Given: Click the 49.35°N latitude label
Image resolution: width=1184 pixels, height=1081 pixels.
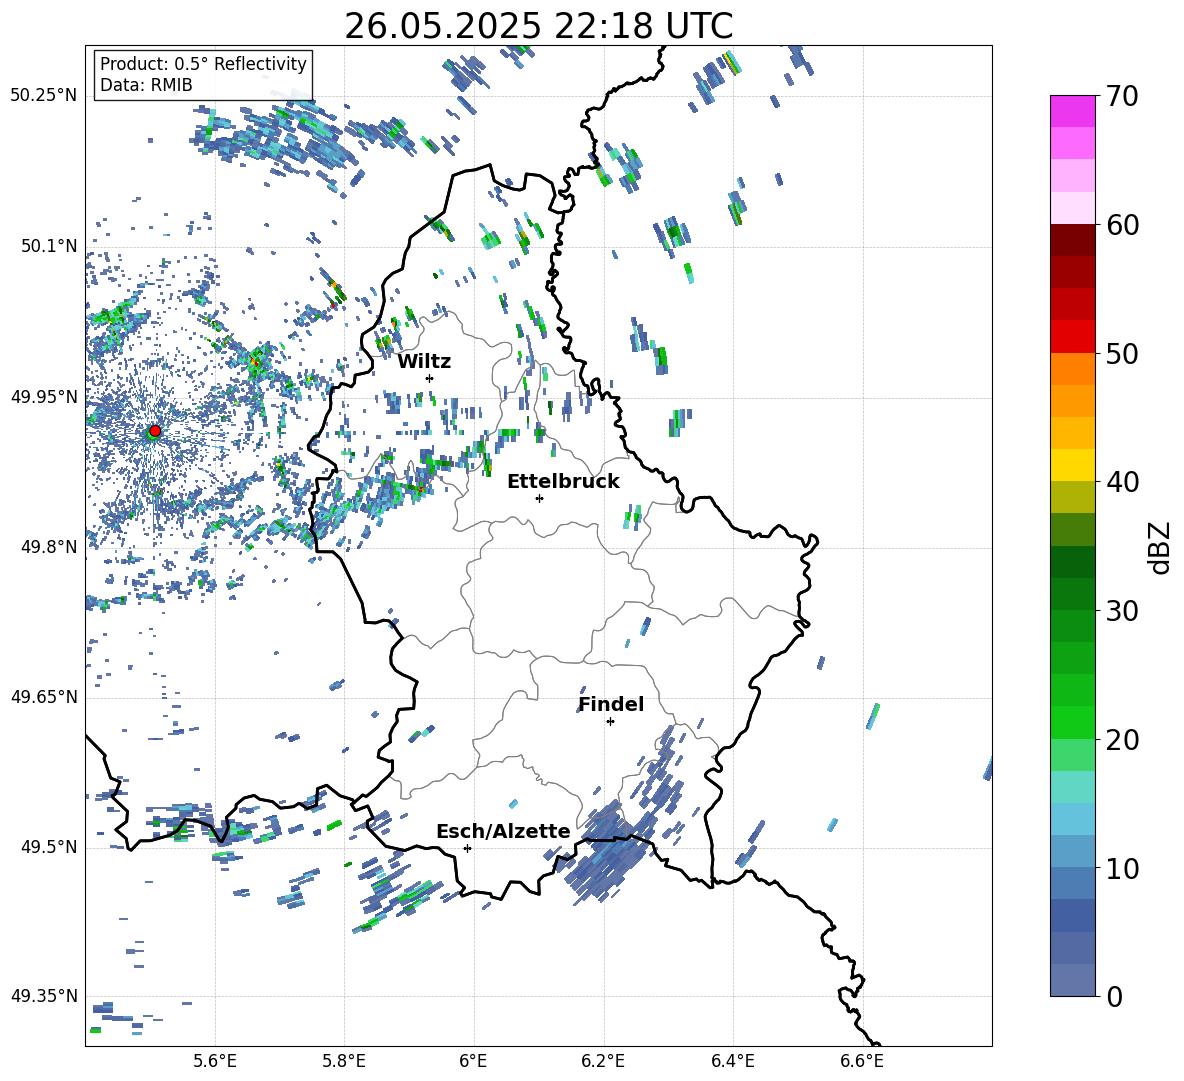Looking at the screenshot, I should pyautogui.click(x=44, y=996).
